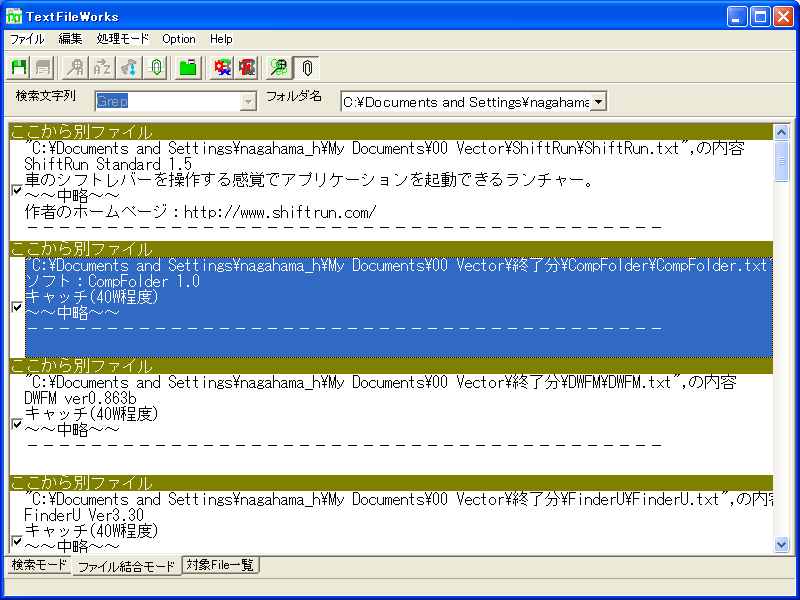Click the grayed-out printer icon
The width and height of the screenshot is (800, 600).
click(42, 68)
